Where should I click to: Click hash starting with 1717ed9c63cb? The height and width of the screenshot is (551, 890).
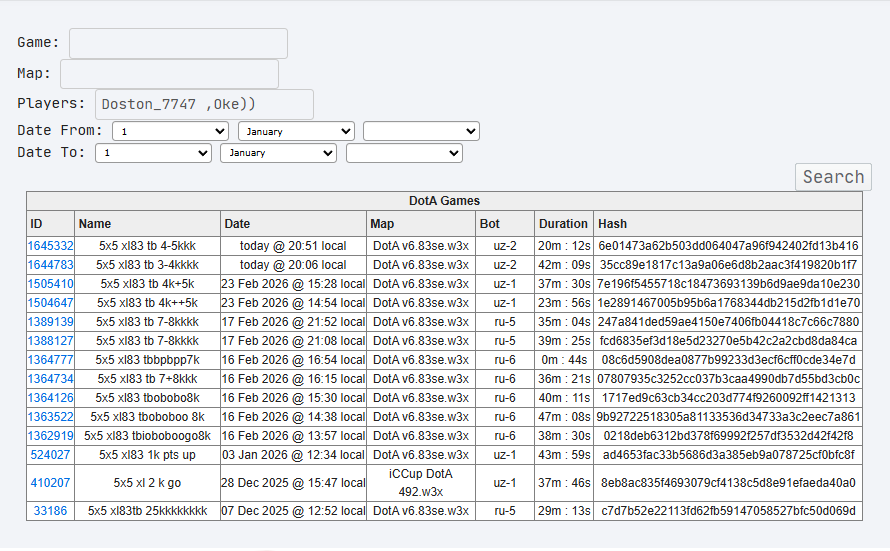728,398
